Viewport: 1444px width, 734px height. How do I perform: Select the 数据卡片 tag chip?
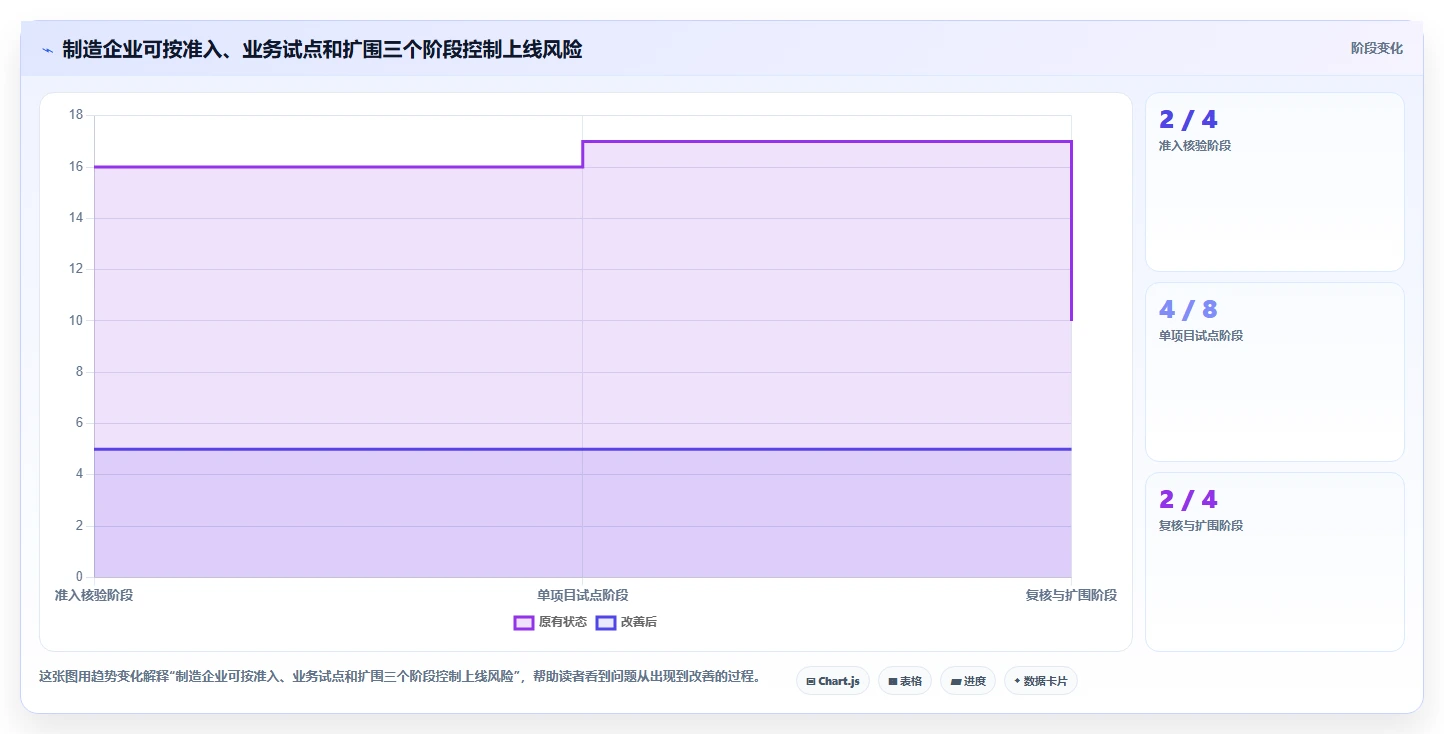(x=1041, y=681)
